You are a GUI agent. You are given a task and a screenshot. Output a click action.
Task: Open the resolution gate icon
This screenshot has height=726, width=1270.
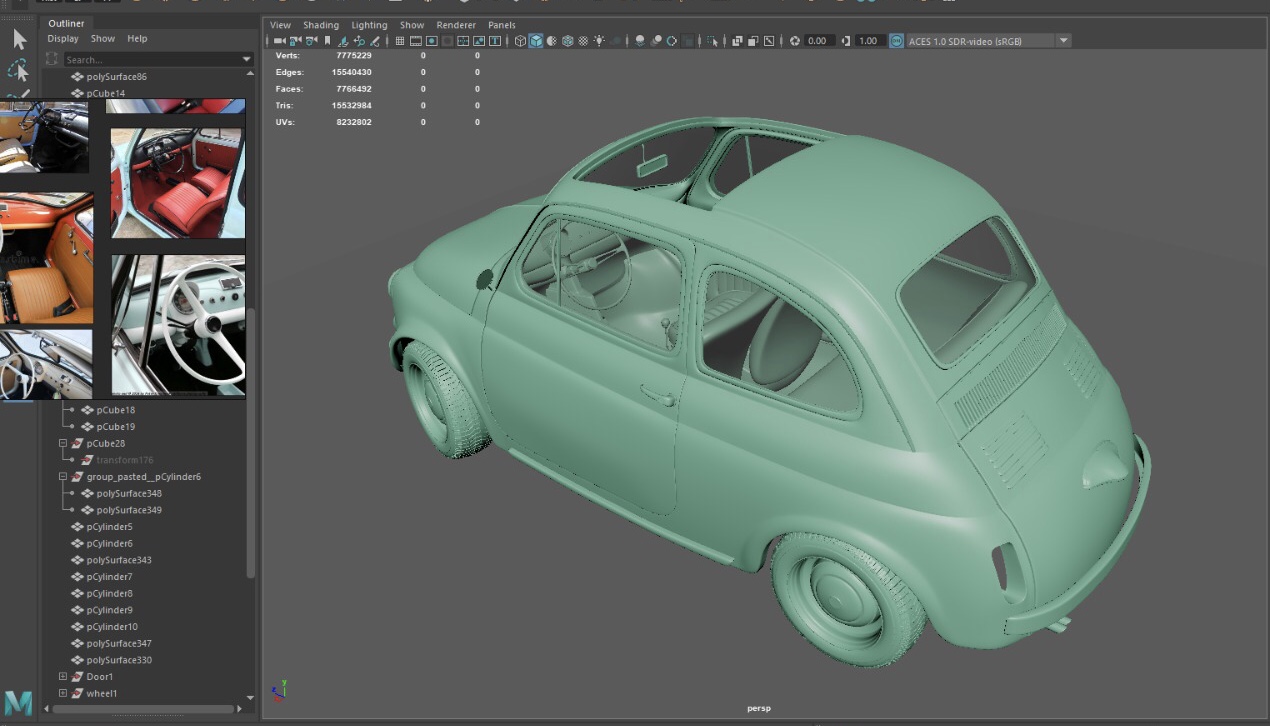point(431,41)
